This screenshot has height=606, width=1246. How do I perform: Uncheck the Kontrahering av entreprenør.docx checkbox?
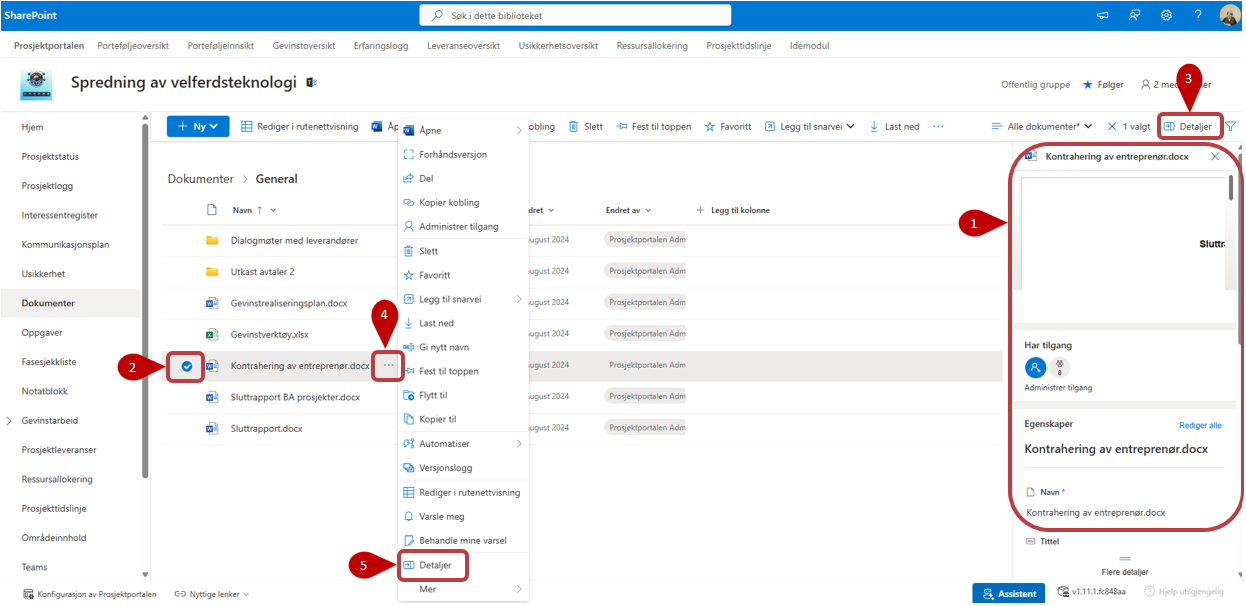[x=187, y=366]
